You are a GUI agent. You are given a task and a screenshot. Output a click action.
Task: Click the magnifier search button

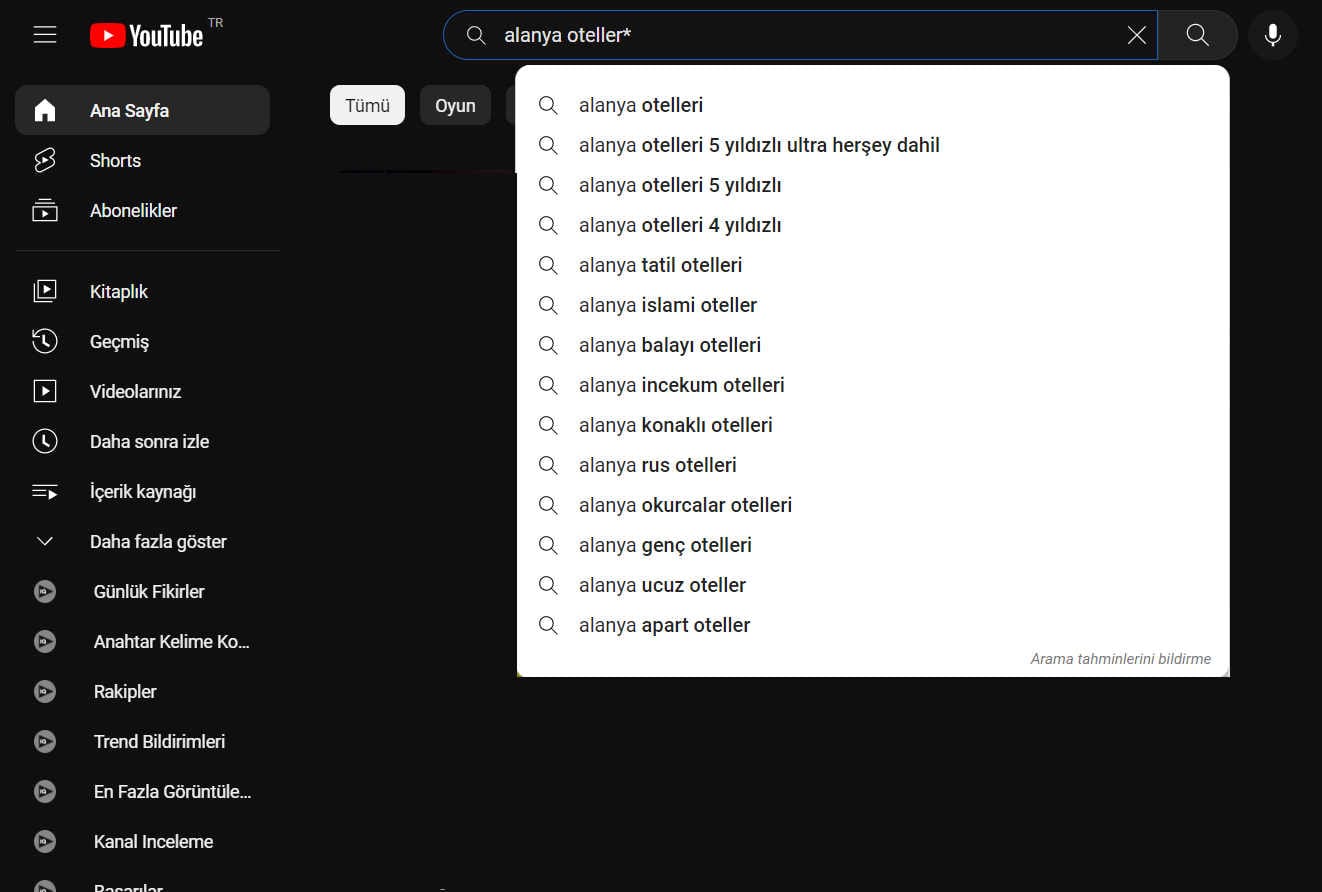click(x=1197, y=35)
